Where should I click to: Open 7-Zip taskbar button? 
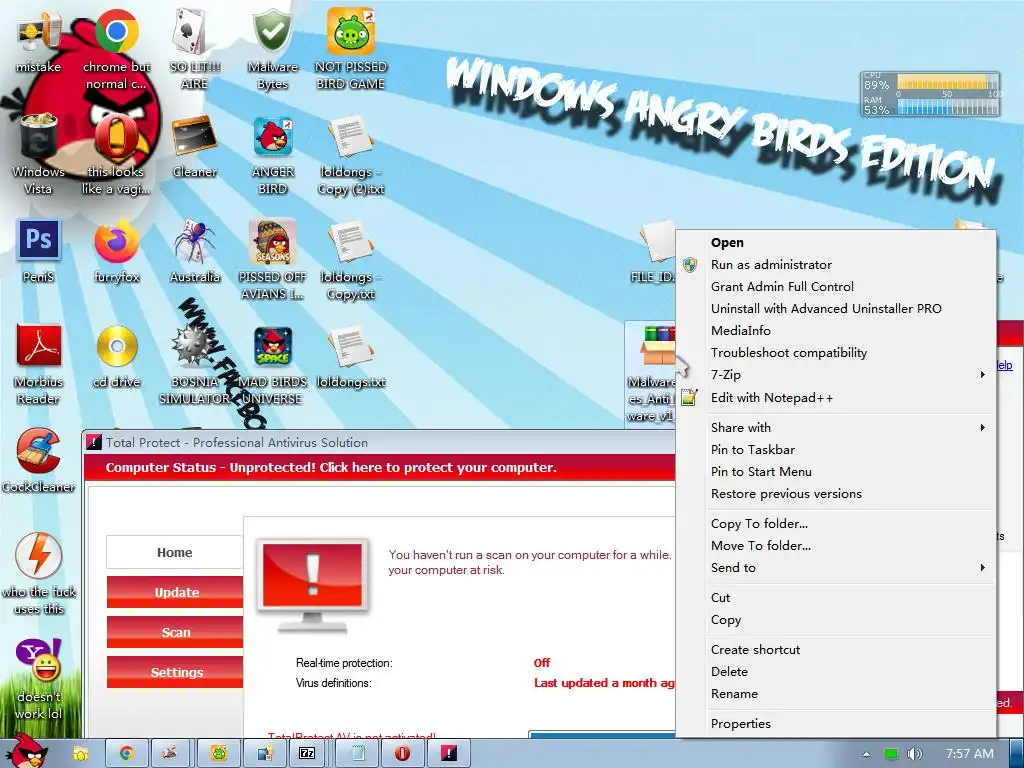(307, 753)
